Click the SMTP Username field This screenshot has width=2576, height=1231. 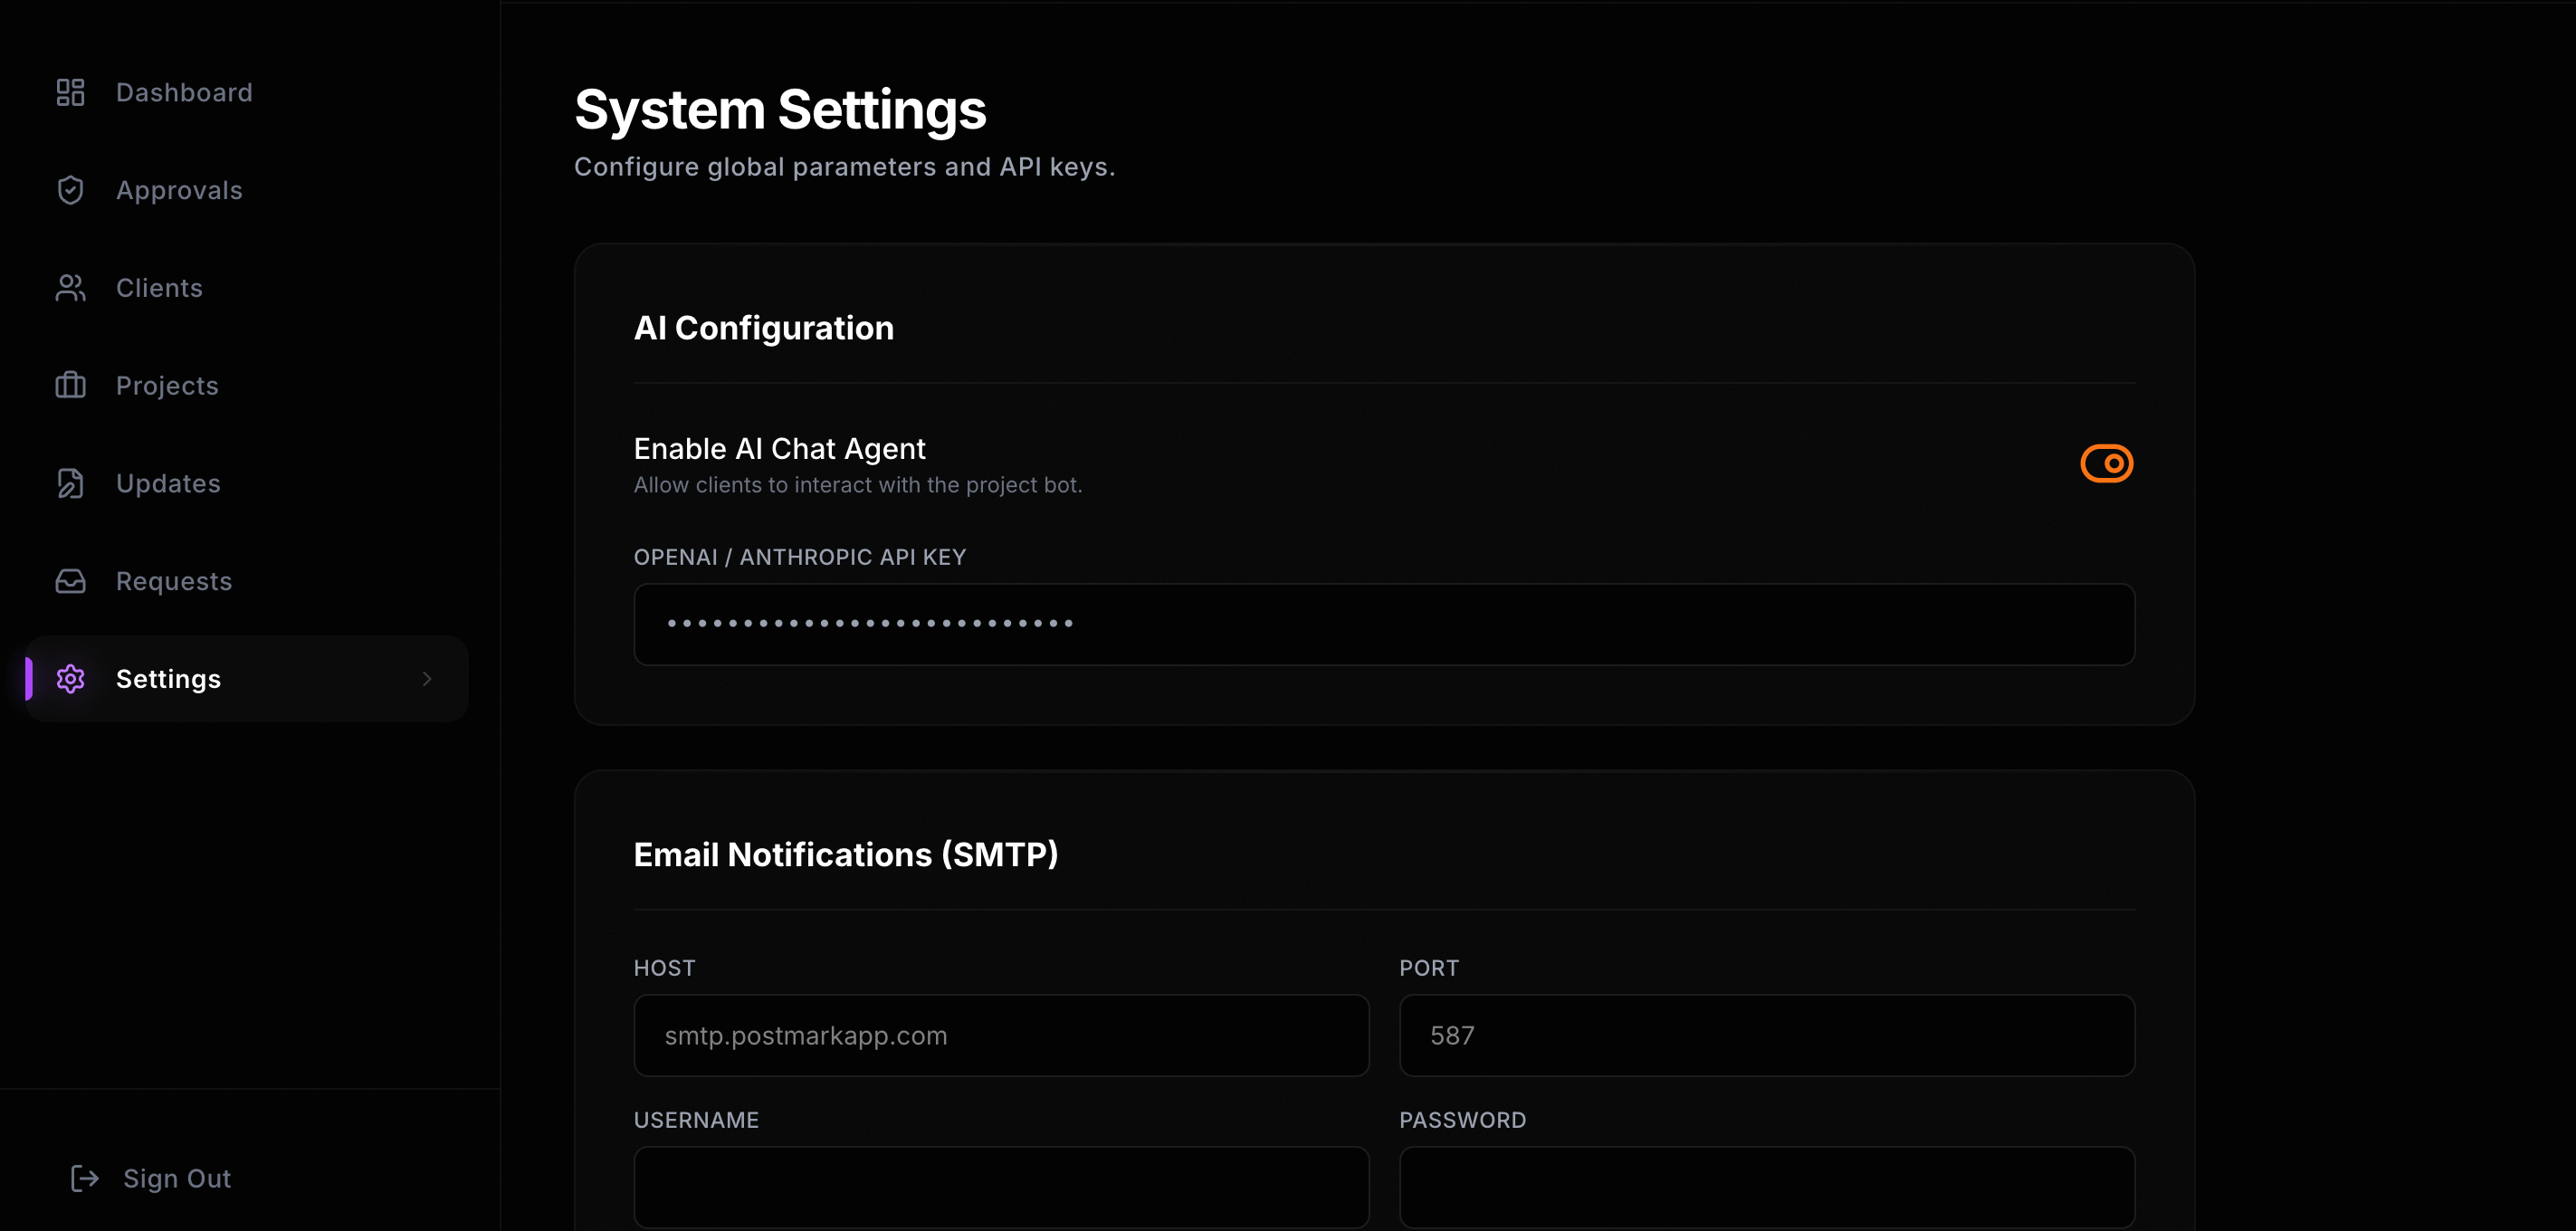pos(1001,1187)
